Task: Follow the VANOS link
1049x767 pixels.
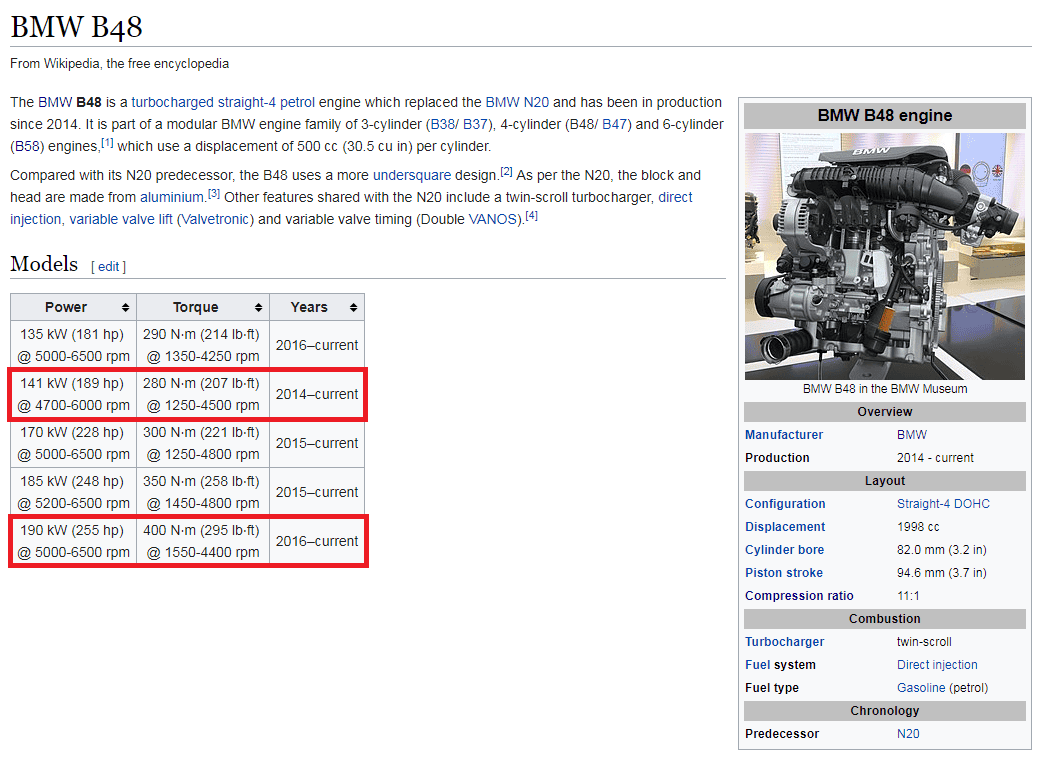Action: click(492, 220)
